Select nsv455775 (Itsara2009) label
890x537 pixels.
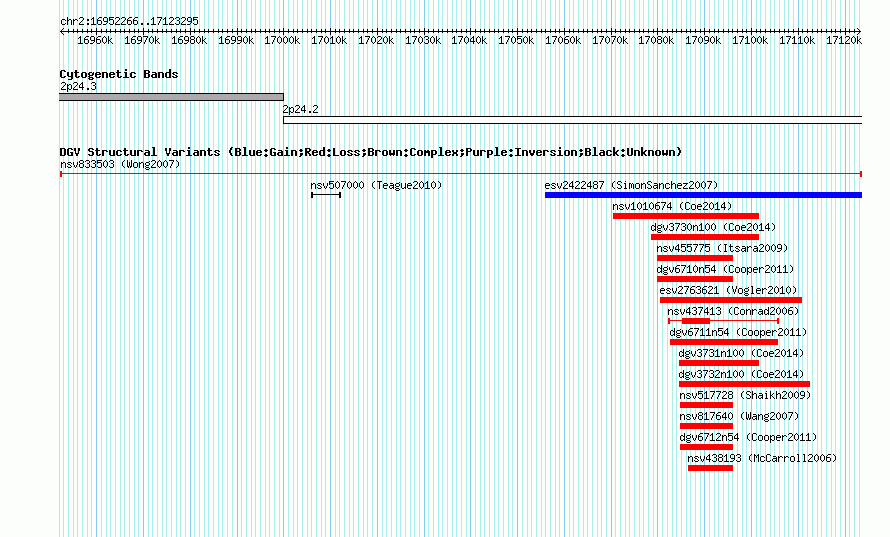coord(722,248)
